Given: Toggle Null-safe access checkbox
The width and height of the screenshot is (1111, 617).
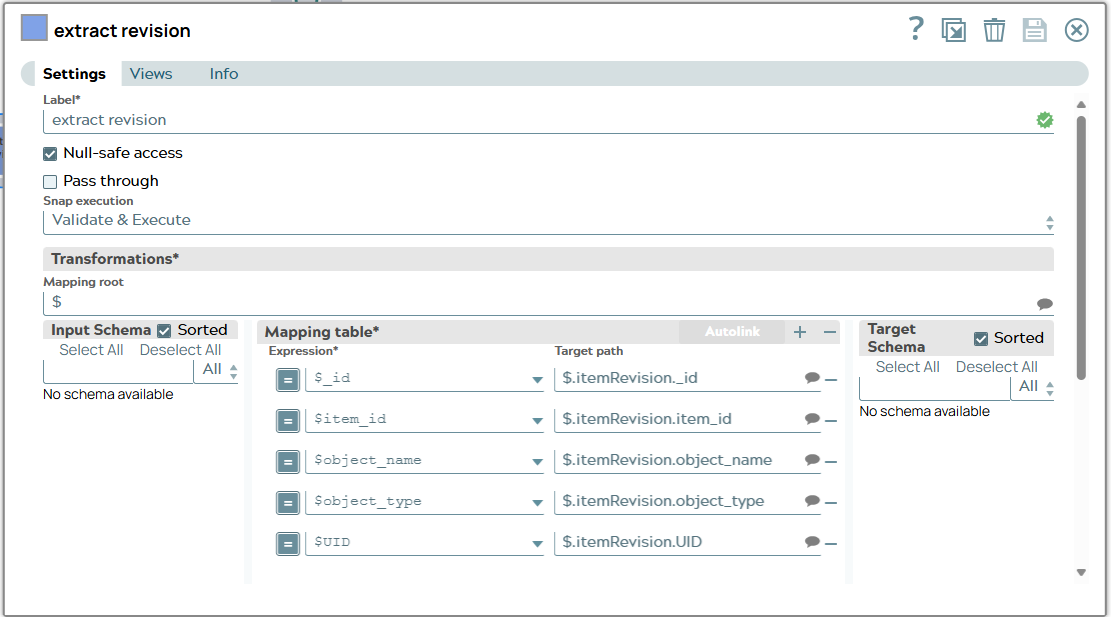Looking at the screenshot, I should (x=50, y=154).
